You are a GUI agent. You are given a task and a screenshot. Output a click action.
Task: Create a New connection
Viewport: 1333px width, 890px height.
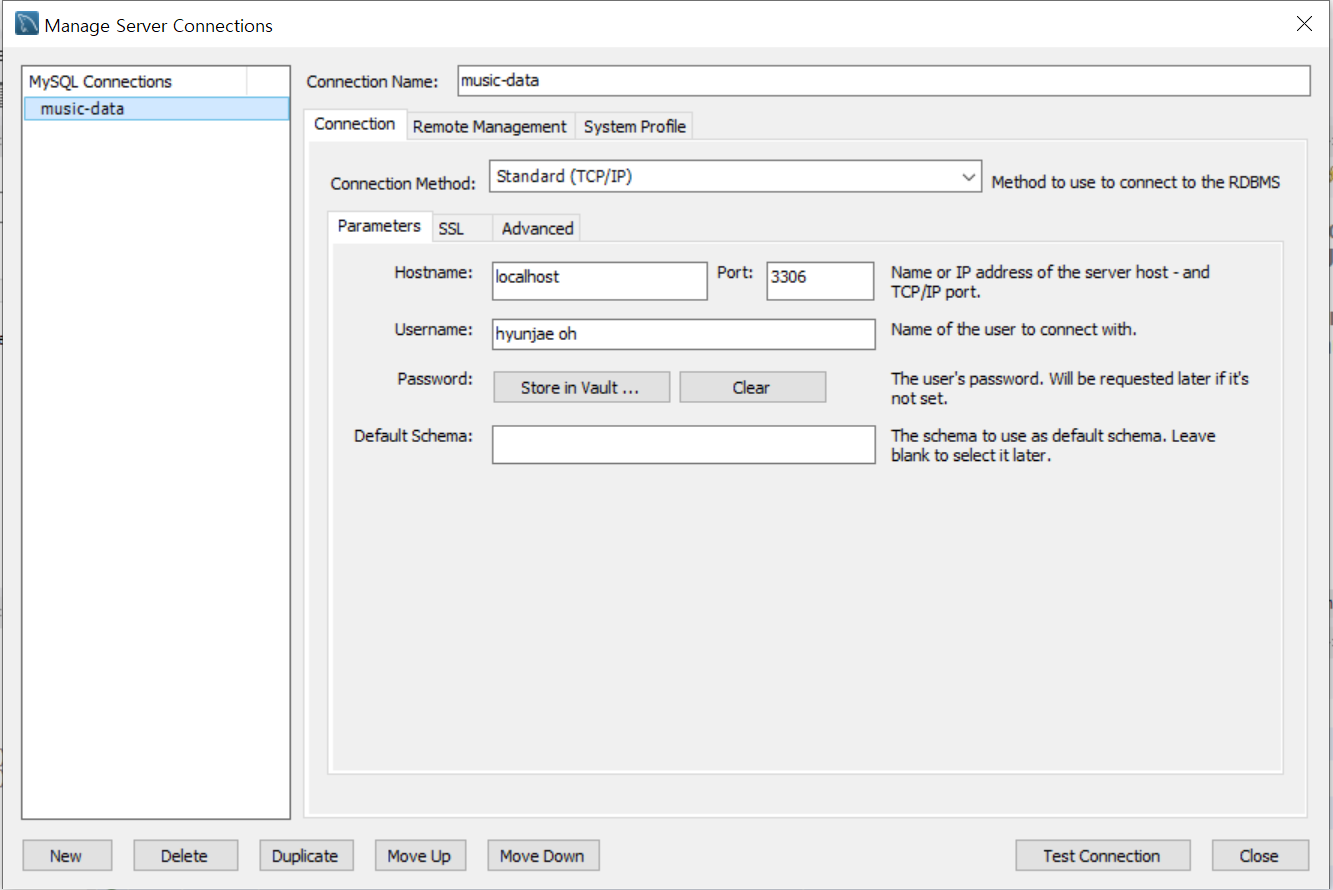(66, 856)
